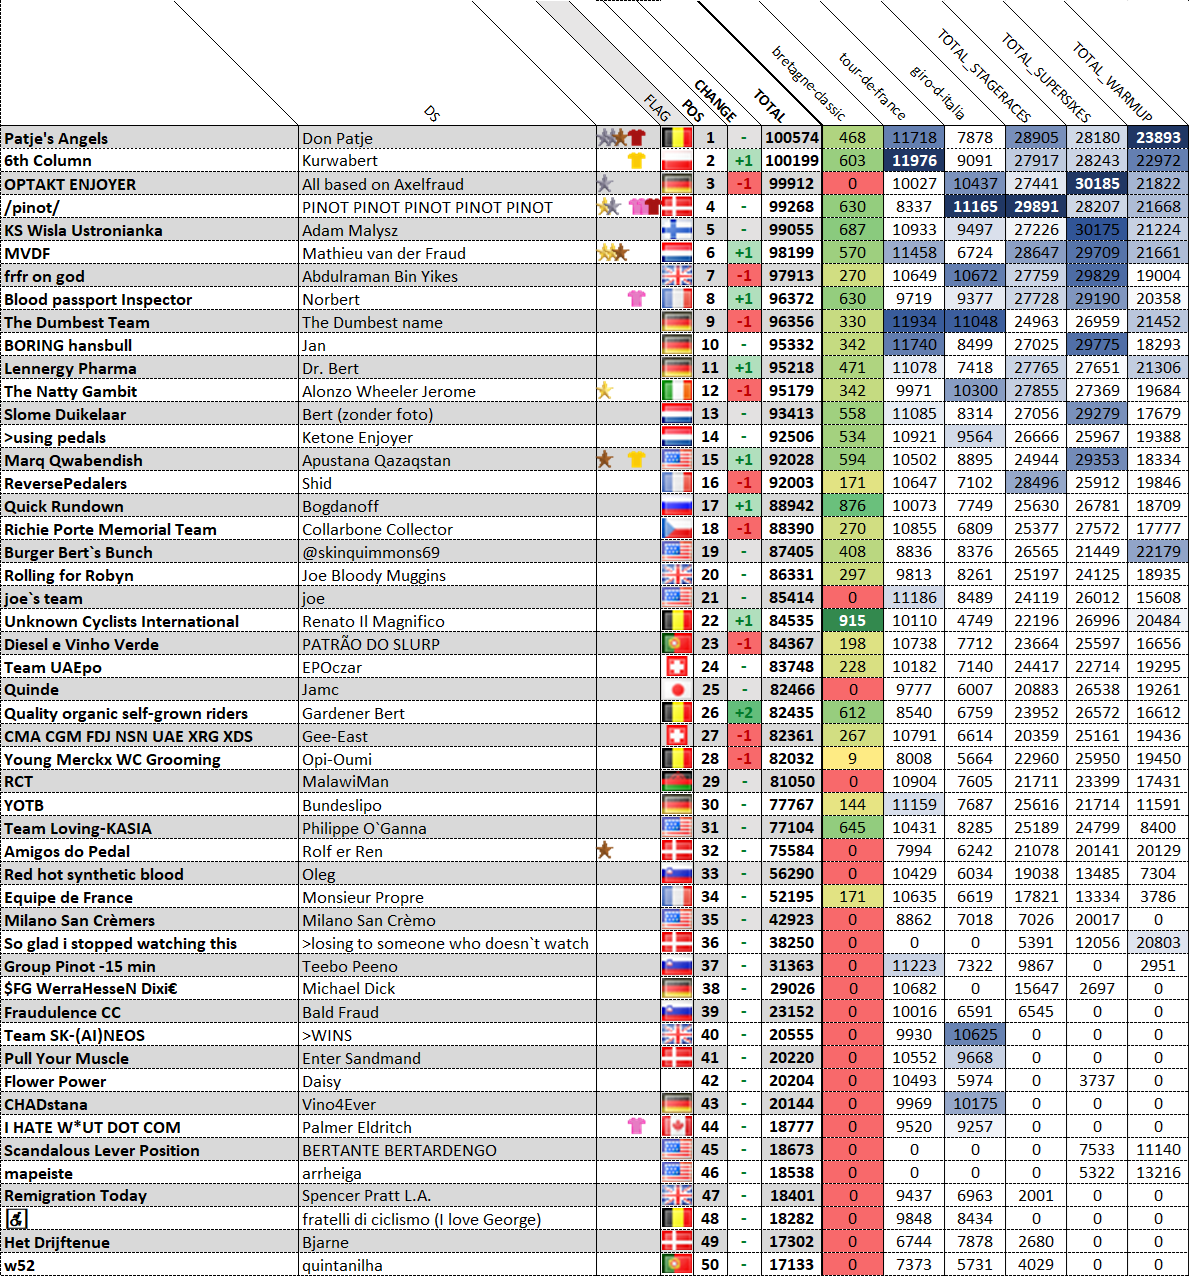Select the TOTAL column header
Image resolution: width=1189 pixels, height=1276 pixels.
coord(770,106)
